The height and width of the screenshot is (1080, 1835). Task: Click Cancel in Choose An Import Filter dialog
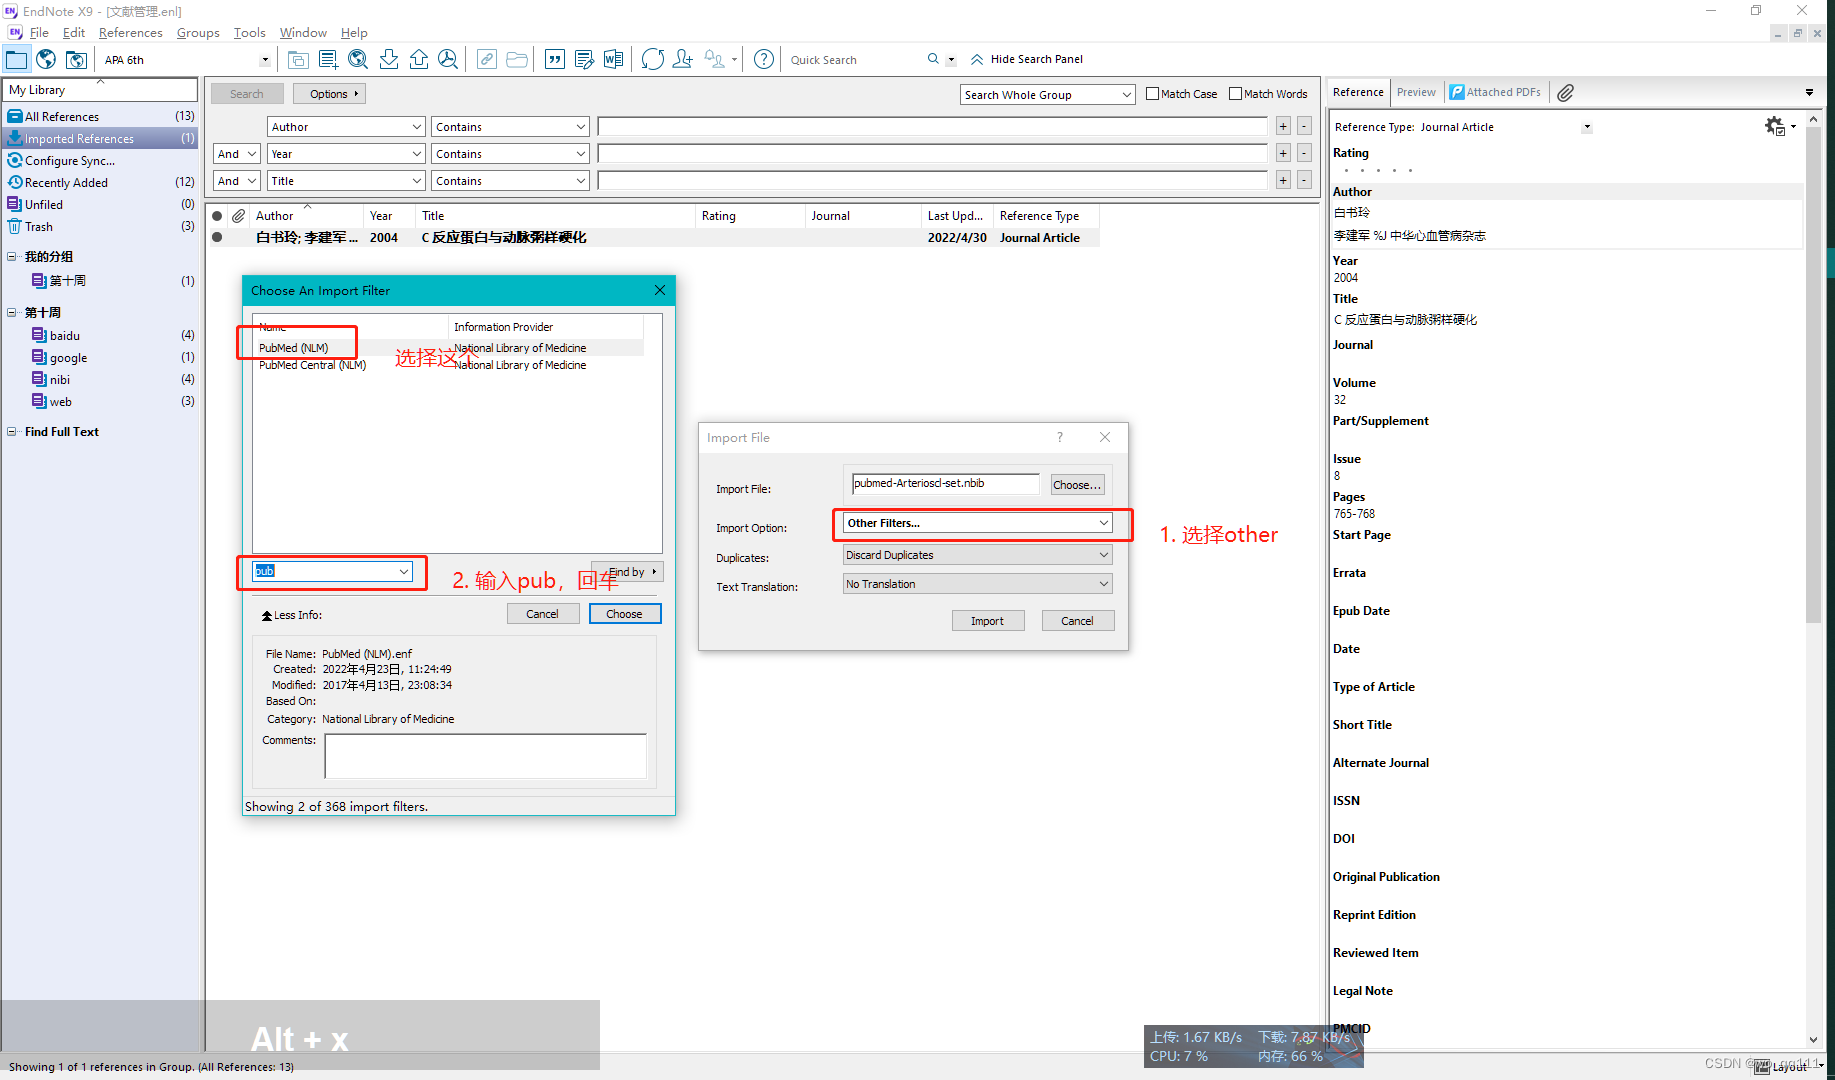543,614
